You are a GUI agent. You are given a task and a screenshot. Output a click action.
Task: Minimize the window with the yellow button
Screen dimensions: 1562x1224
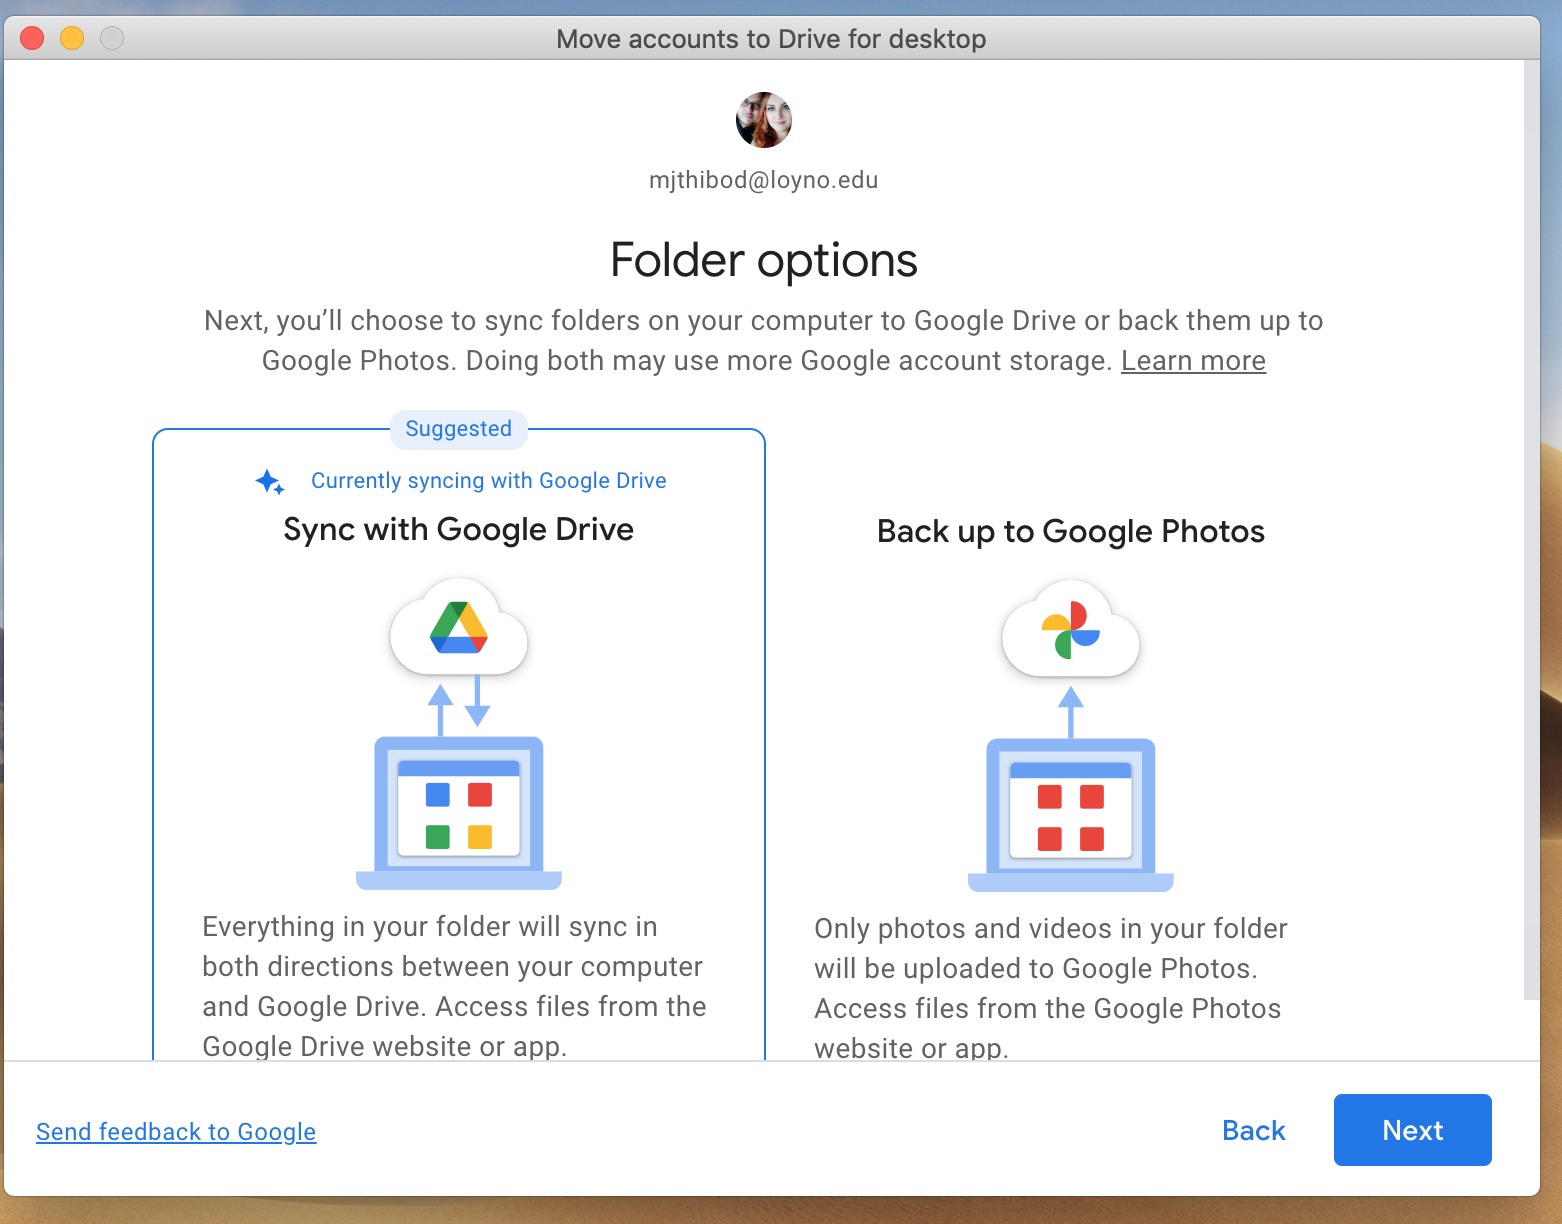click(x=72, y=38)
